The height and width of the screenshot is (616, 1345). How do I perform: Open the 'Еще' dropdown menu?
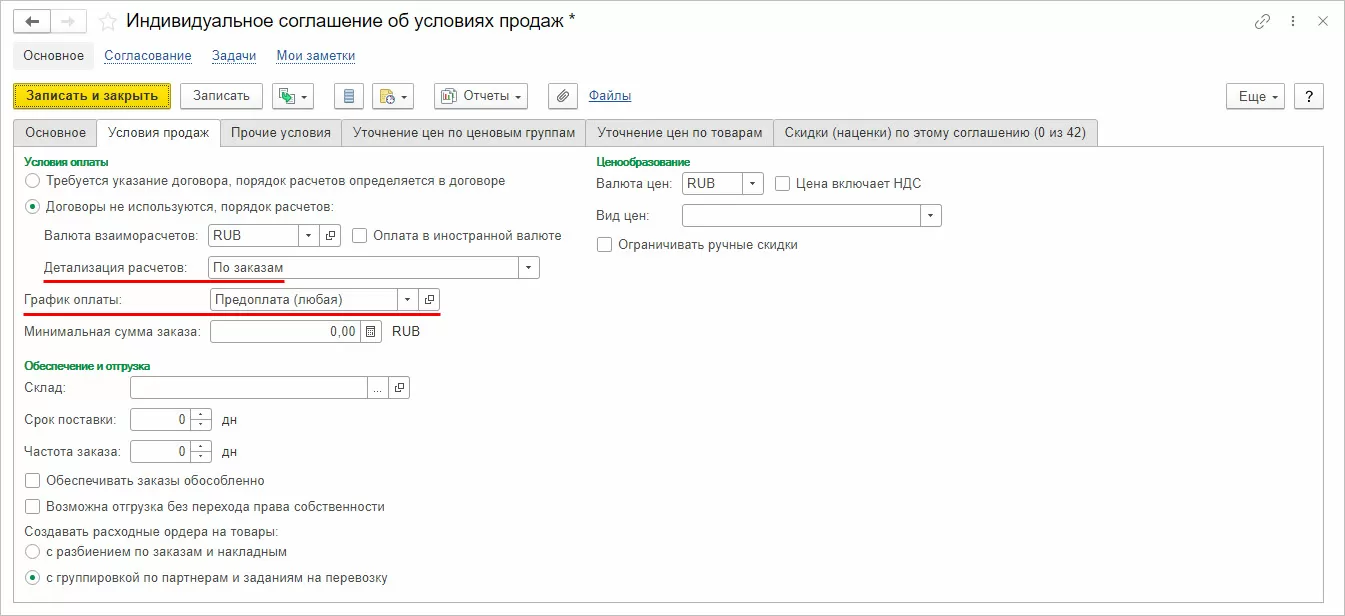click(x=1255, y=96)
